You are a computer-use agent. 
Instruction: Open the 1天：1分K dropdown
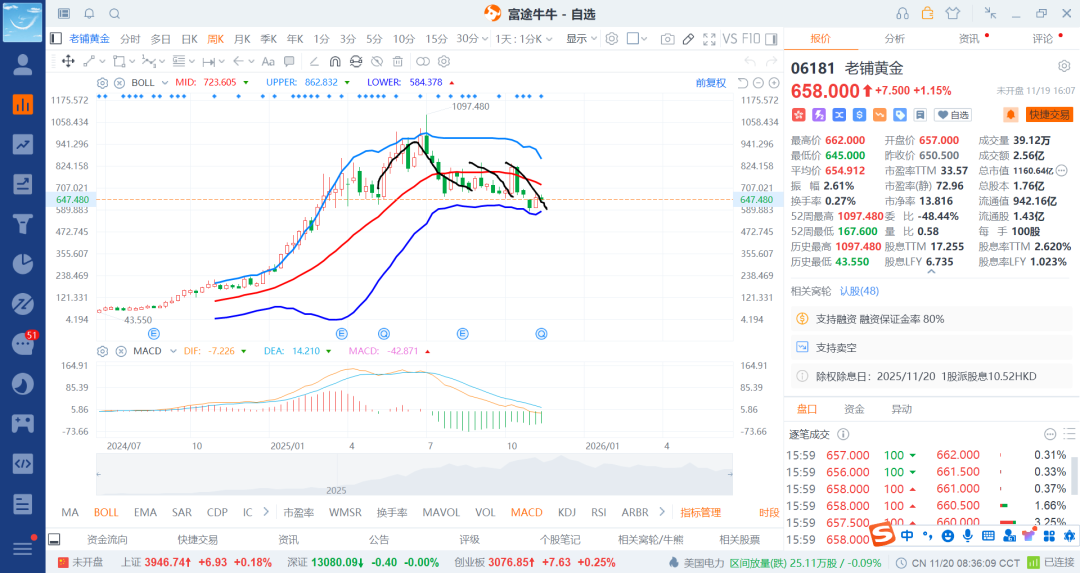(x=524, y=39)
